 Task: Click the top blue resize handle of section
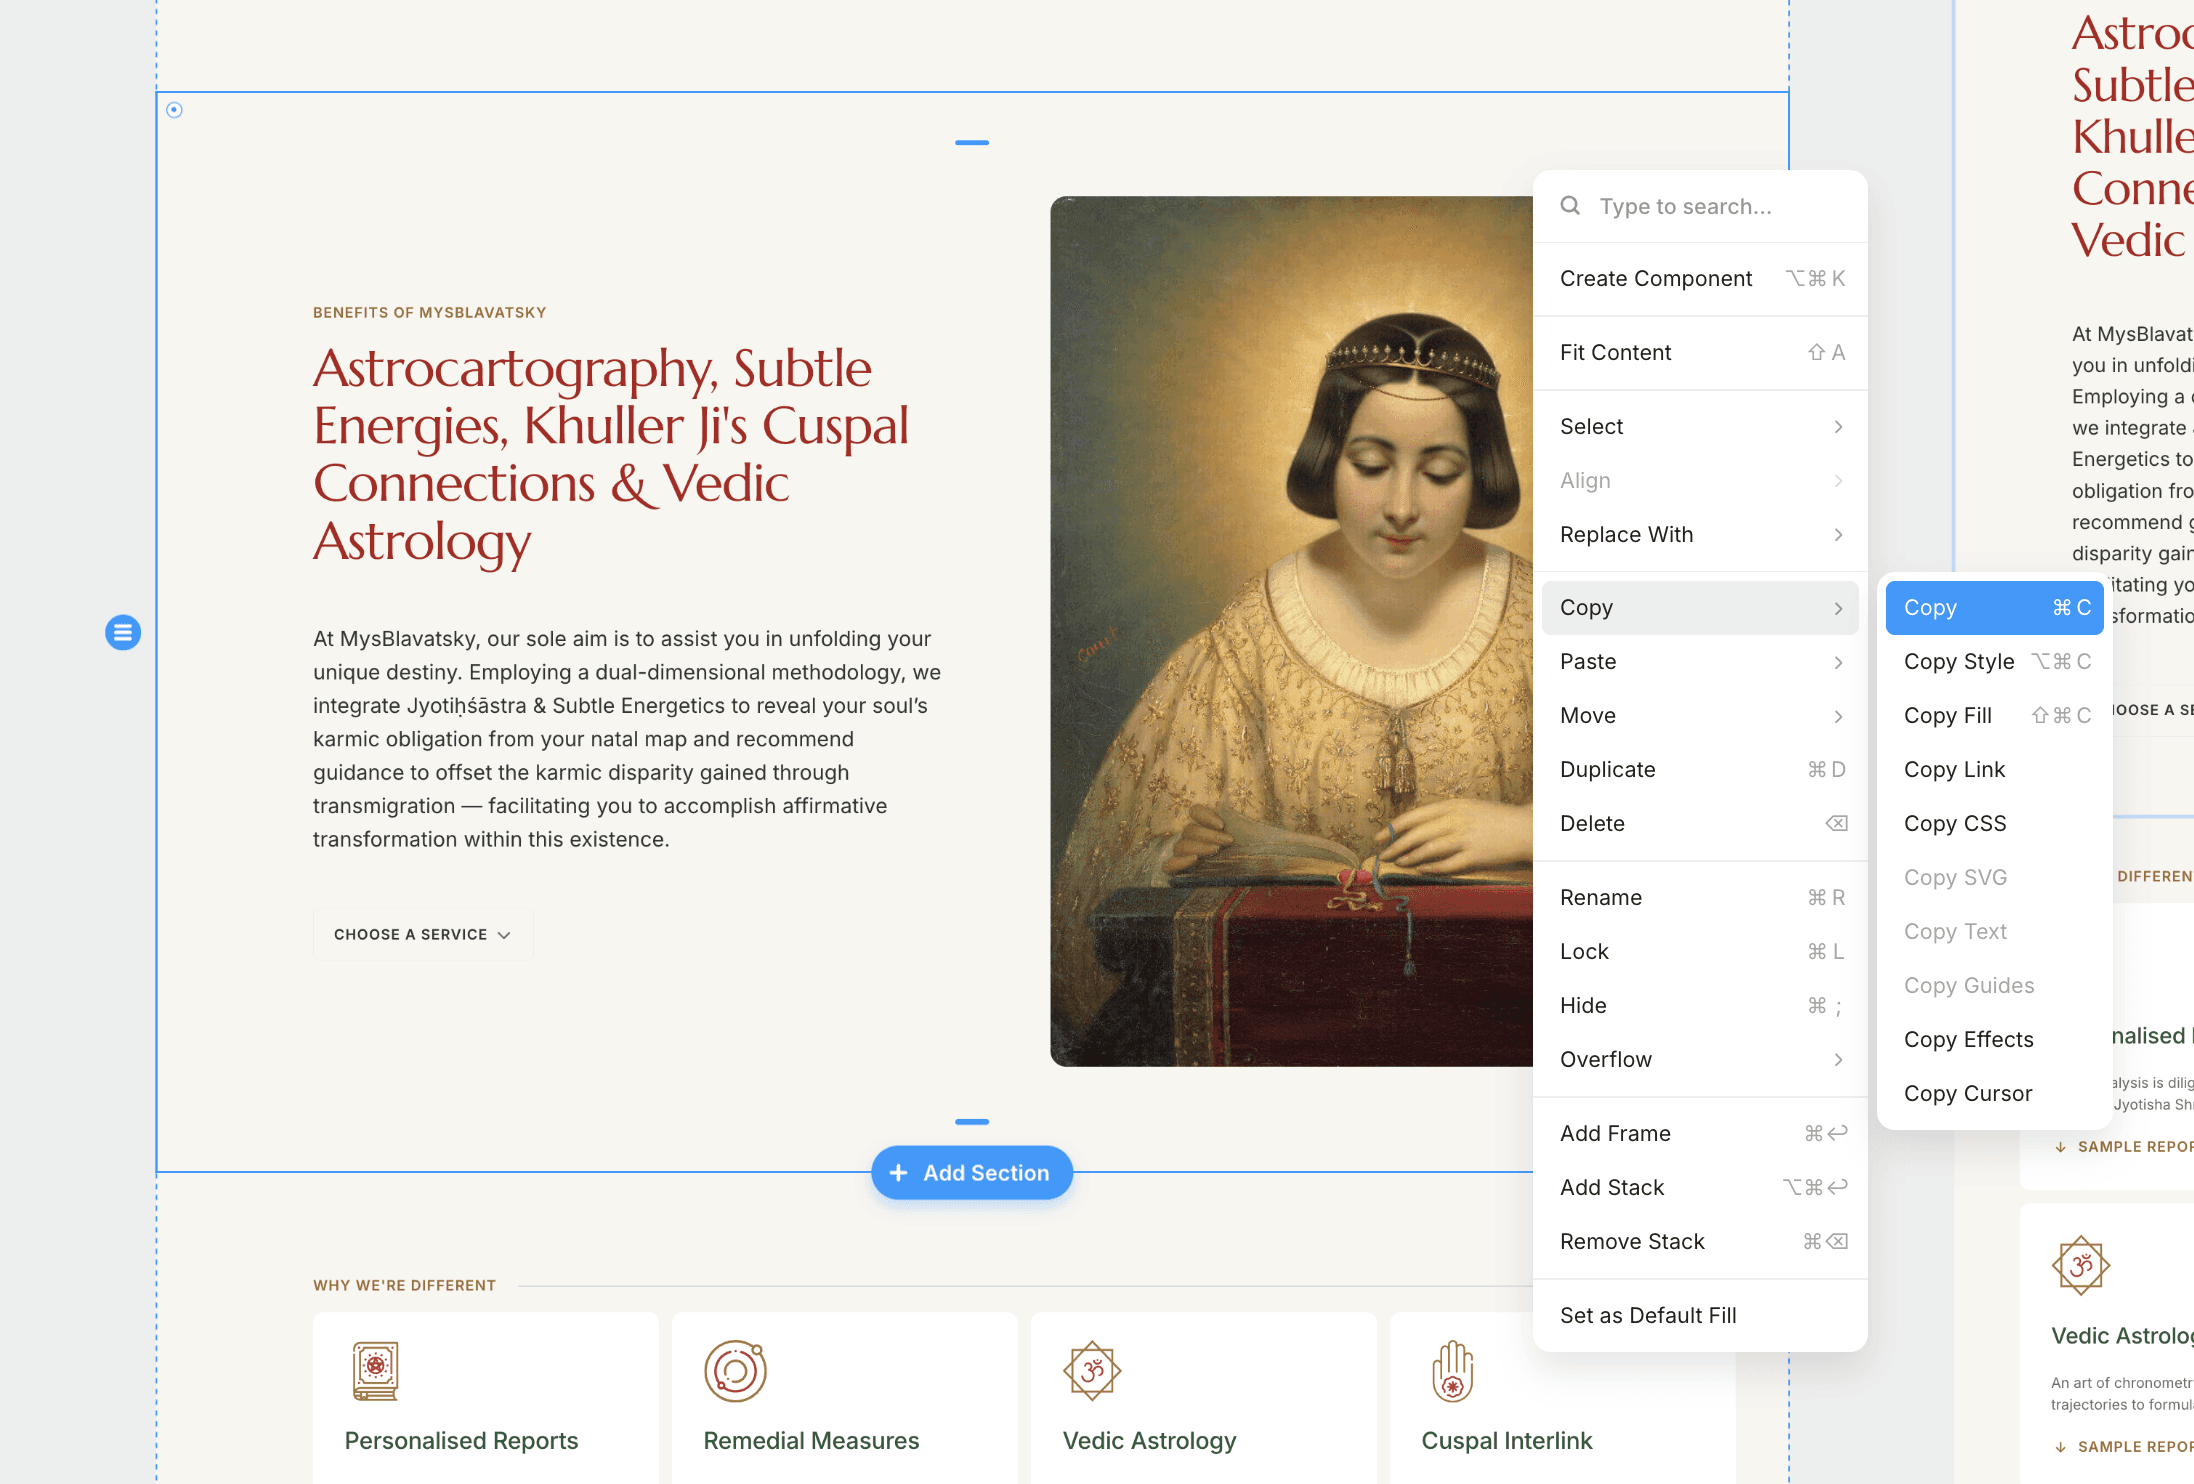pos(972,143)
